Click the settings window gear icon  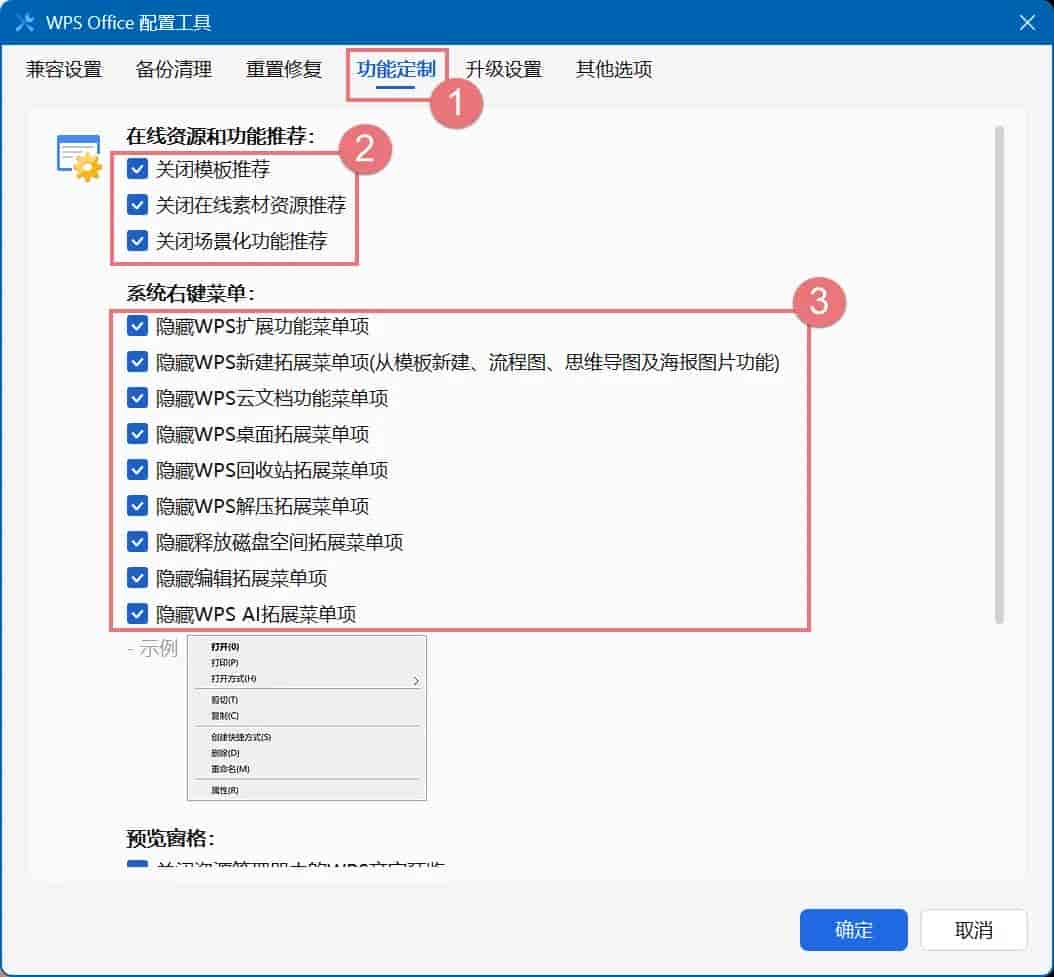point(79,158)
